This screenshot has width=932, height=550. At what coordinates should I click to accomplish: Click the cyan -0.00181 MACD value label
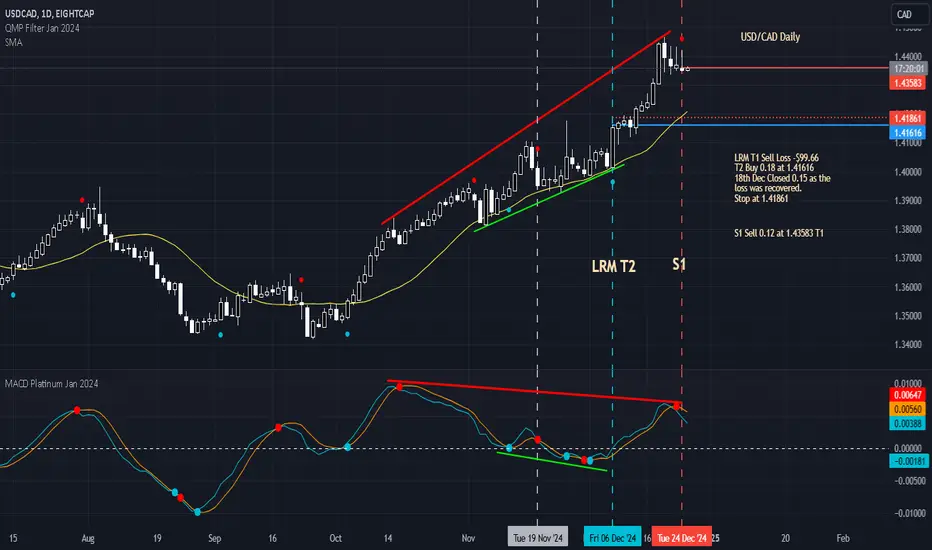[908, 461]
